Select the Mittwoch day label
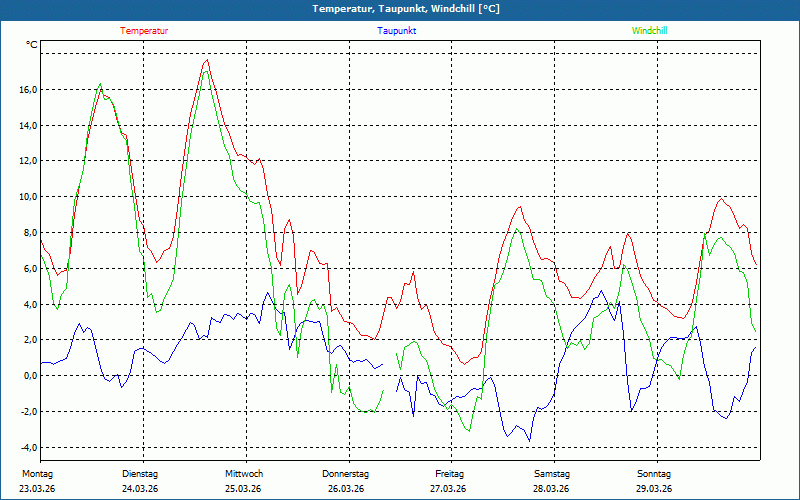This screenshot has height=500, width=800. pyautogui.click(x=244, y=473)
